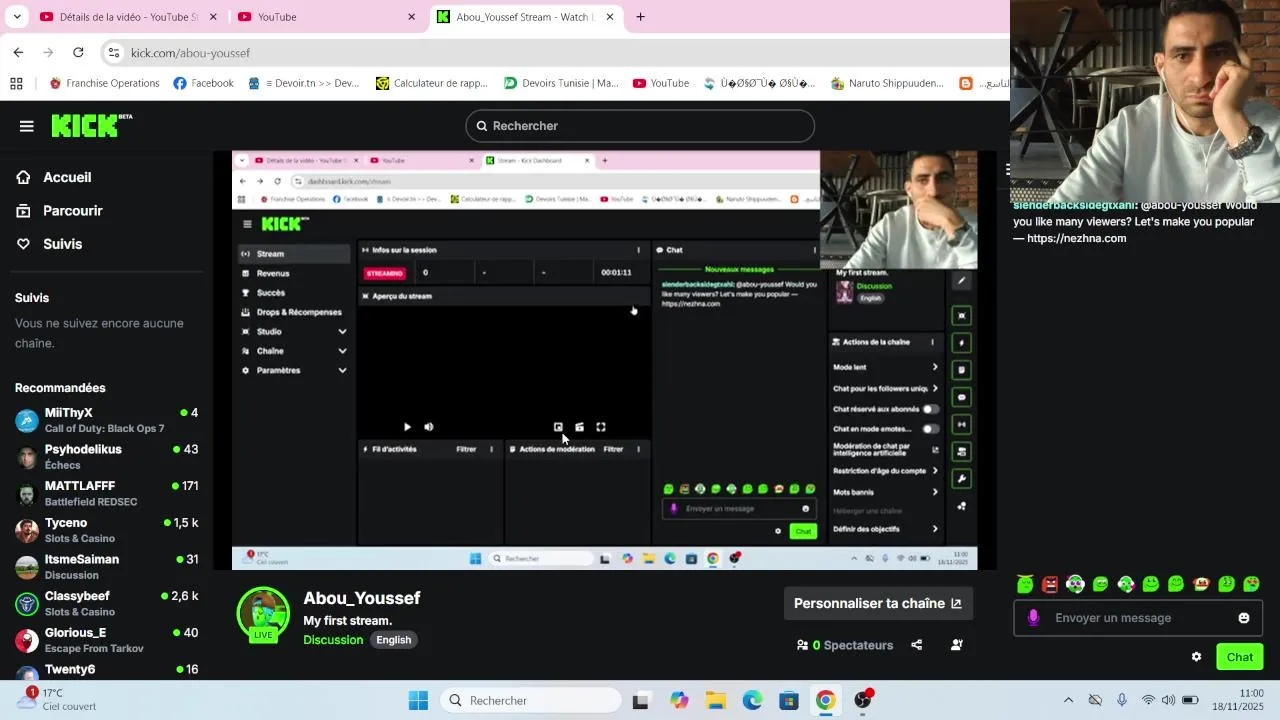1280x720 pixels.
Task: Go back in the browser
Action: (18, 52)
